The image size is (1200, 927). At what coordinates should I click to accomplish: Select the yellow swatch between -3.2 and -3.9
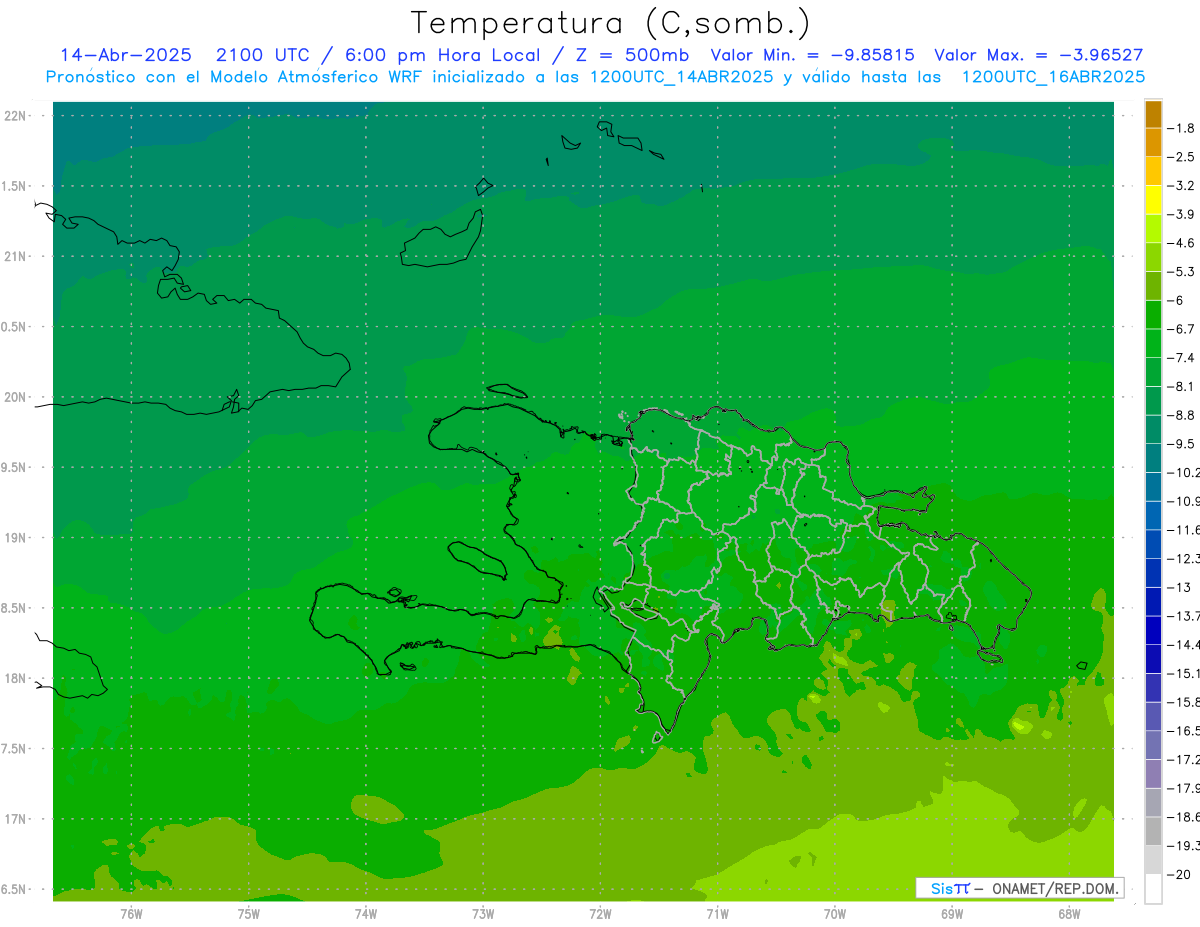[1153, 200]
